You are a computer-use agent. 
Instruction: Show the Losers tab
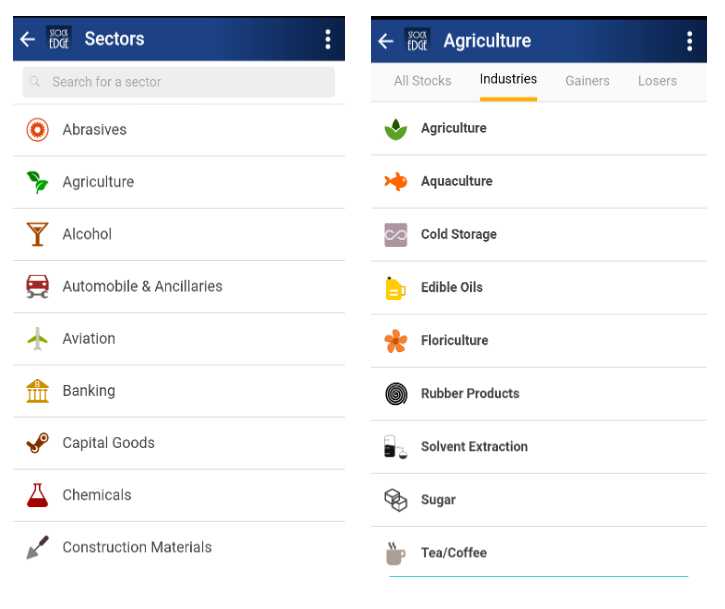click(657, 81)
